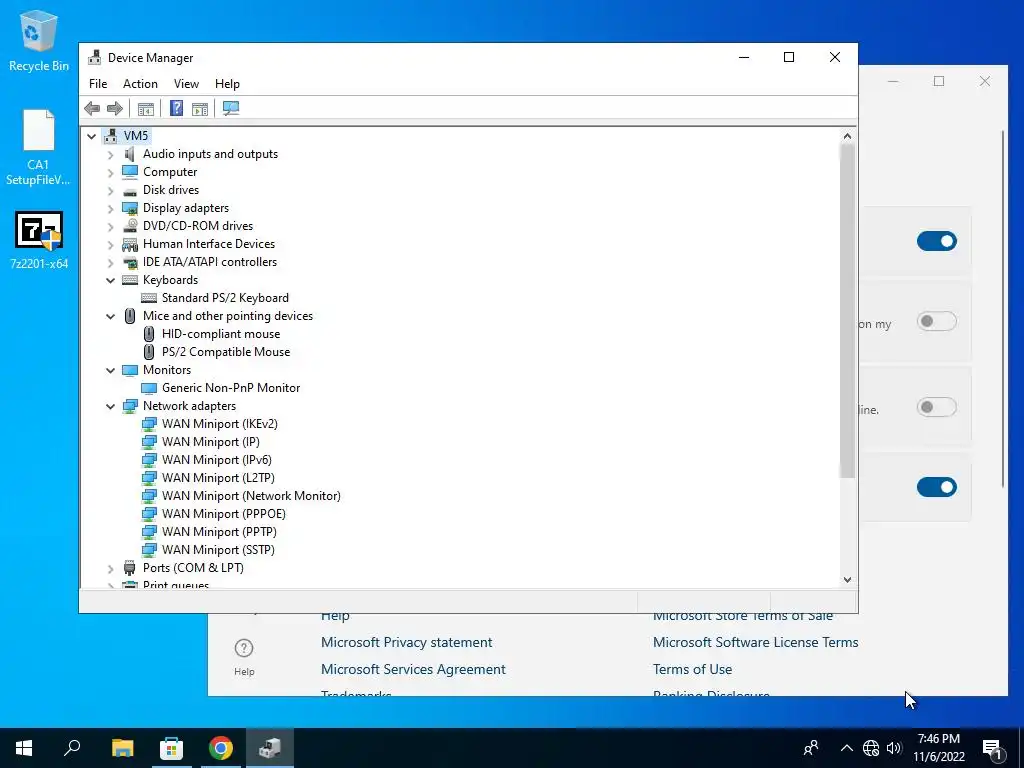The image size is (1024, 768).
Task: Collapse Mice and other pointing devices
Action: point(110,316)
